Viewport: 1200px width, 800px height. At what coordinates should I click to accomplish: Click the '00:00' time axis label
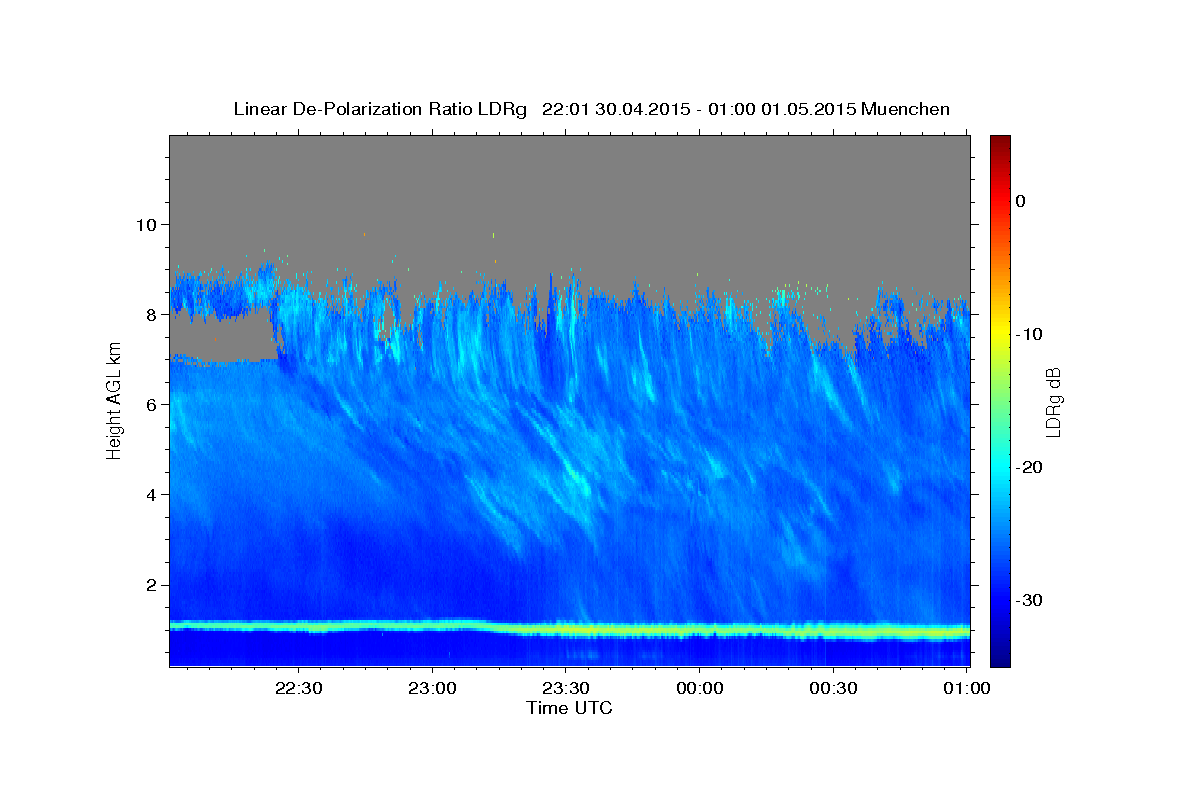(x=699, y=688)
